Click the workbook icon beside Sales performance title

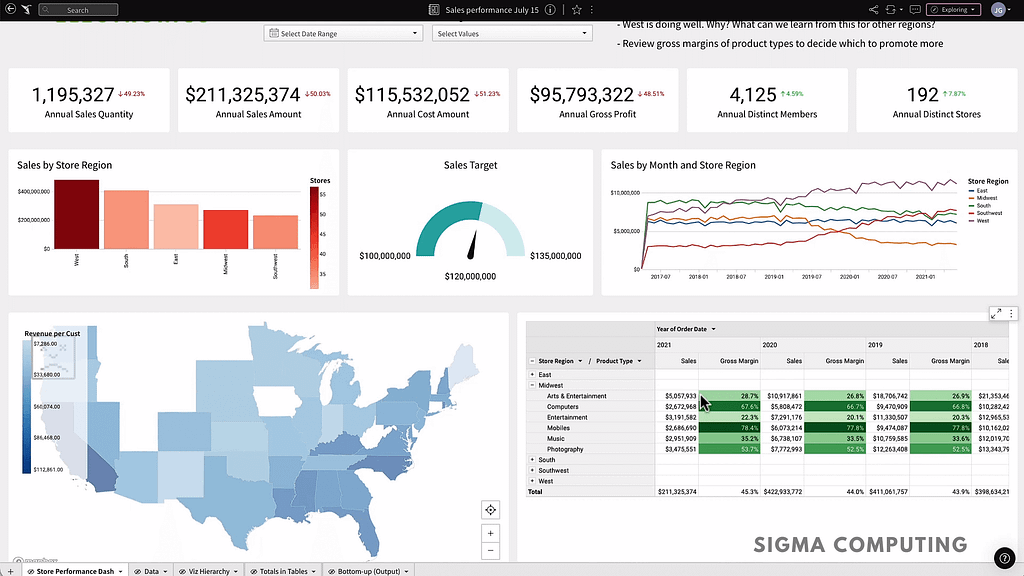click(434, 10)
